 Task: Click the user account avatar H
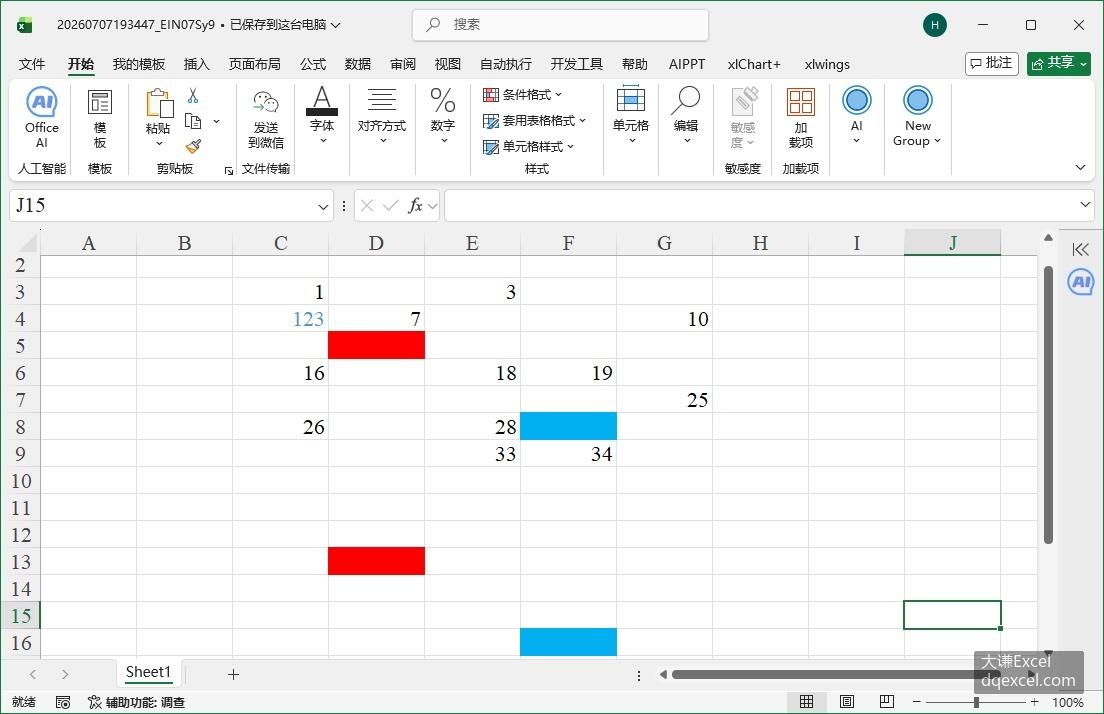[x=934, y=25]
